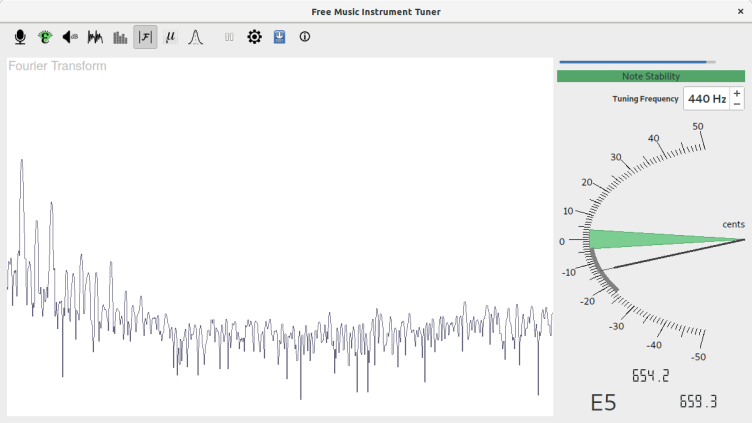Decrease tuning frequency with minus button
The image size is (752, 423).
[x=737, y=104]
